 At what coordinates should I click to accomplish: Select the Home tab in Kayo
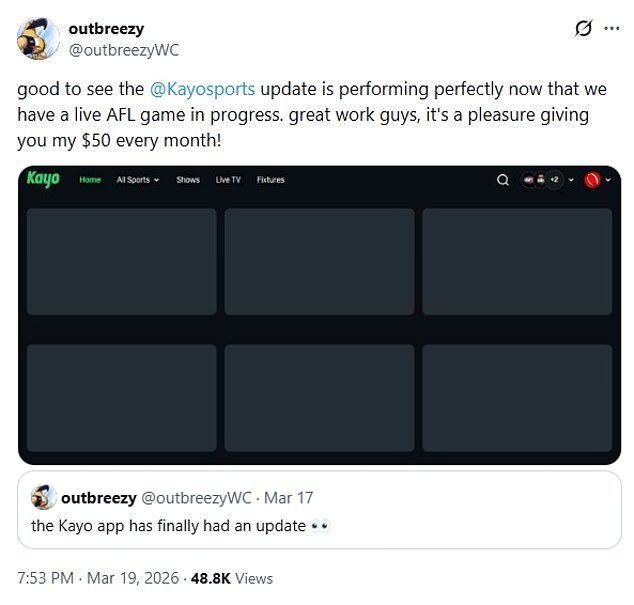90,180
